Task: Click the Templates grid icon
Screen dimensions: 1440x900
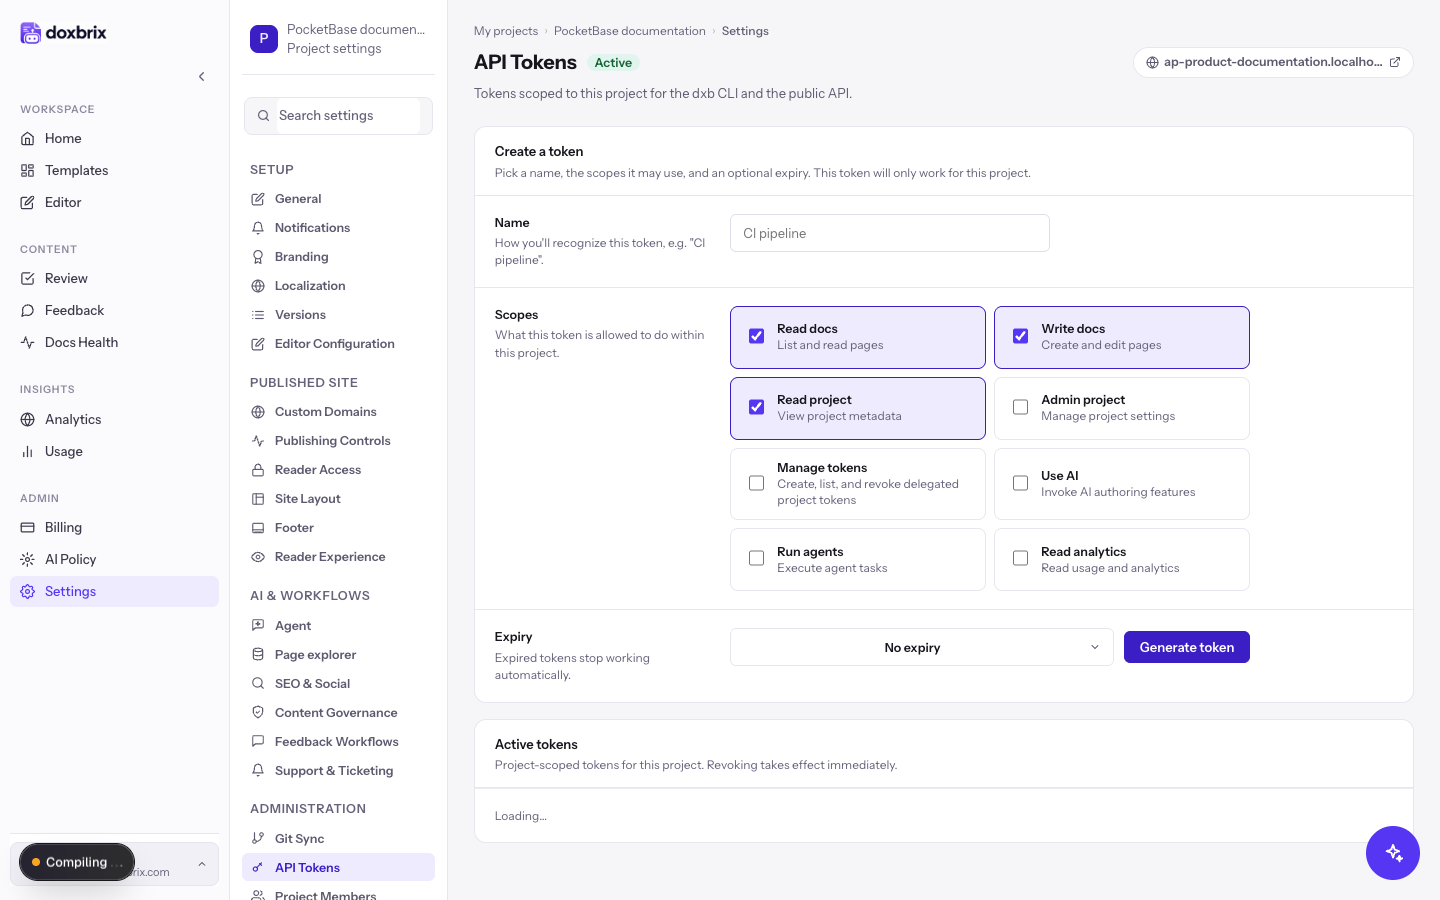Action: click(28, 170)
